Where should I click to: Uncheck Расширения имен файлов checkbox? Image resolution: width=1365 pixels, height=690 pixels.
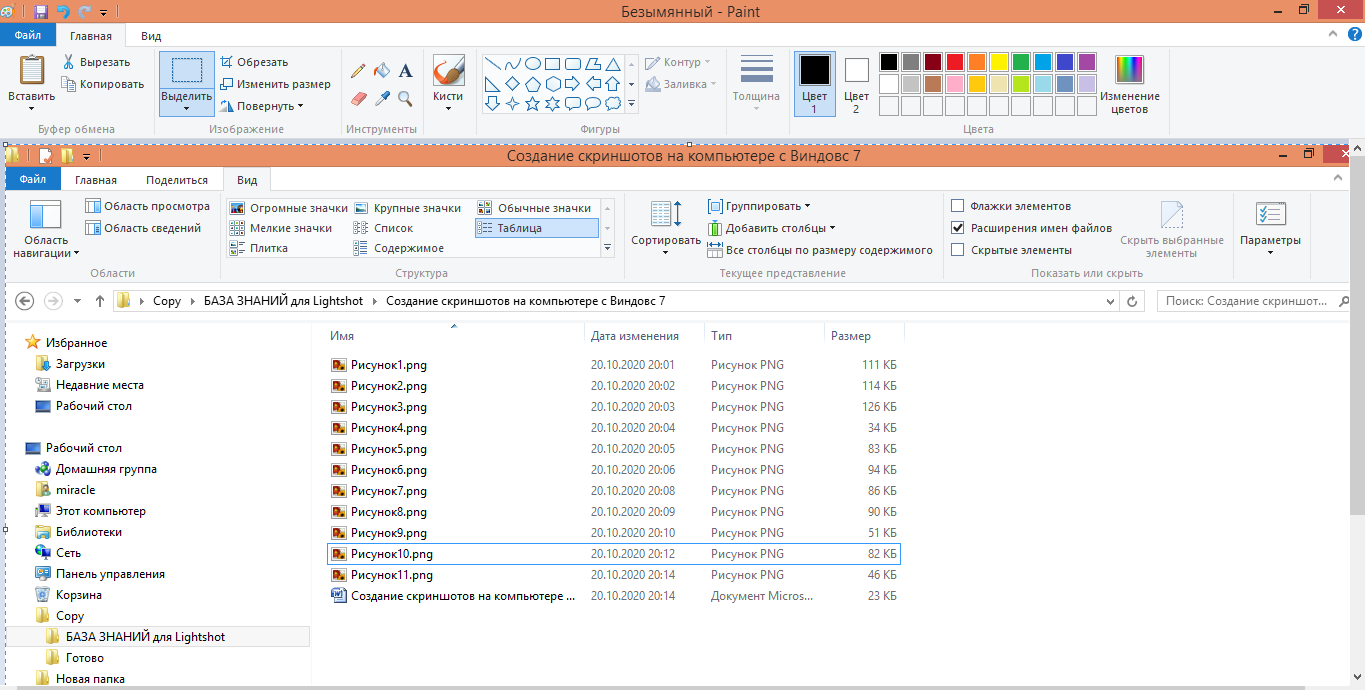(x=958, y=228)
